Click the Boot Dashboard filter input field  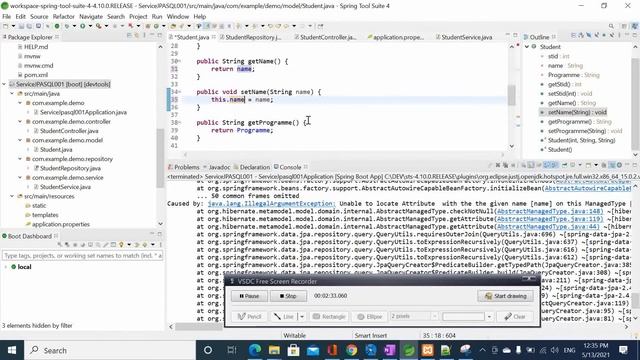point(83,256)
